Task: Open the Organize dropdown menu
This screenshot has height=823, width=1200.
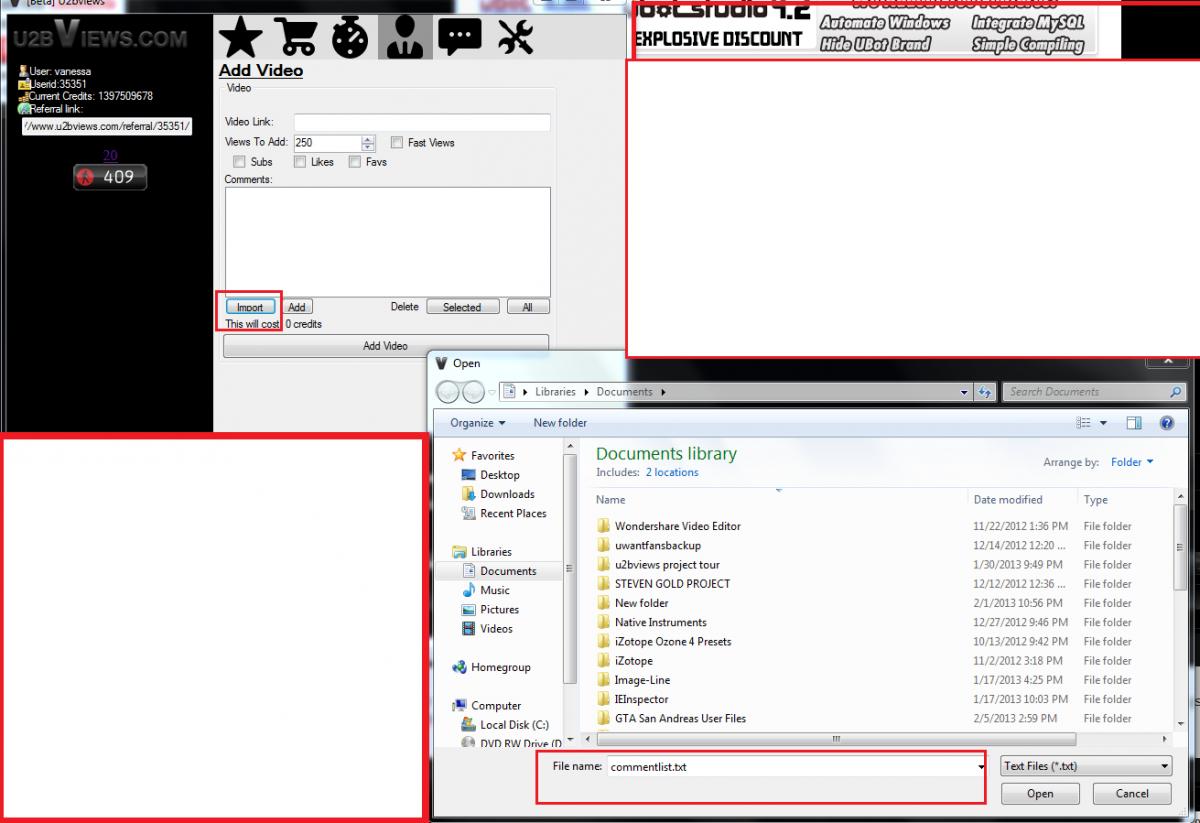Action: tap(477, 423)
